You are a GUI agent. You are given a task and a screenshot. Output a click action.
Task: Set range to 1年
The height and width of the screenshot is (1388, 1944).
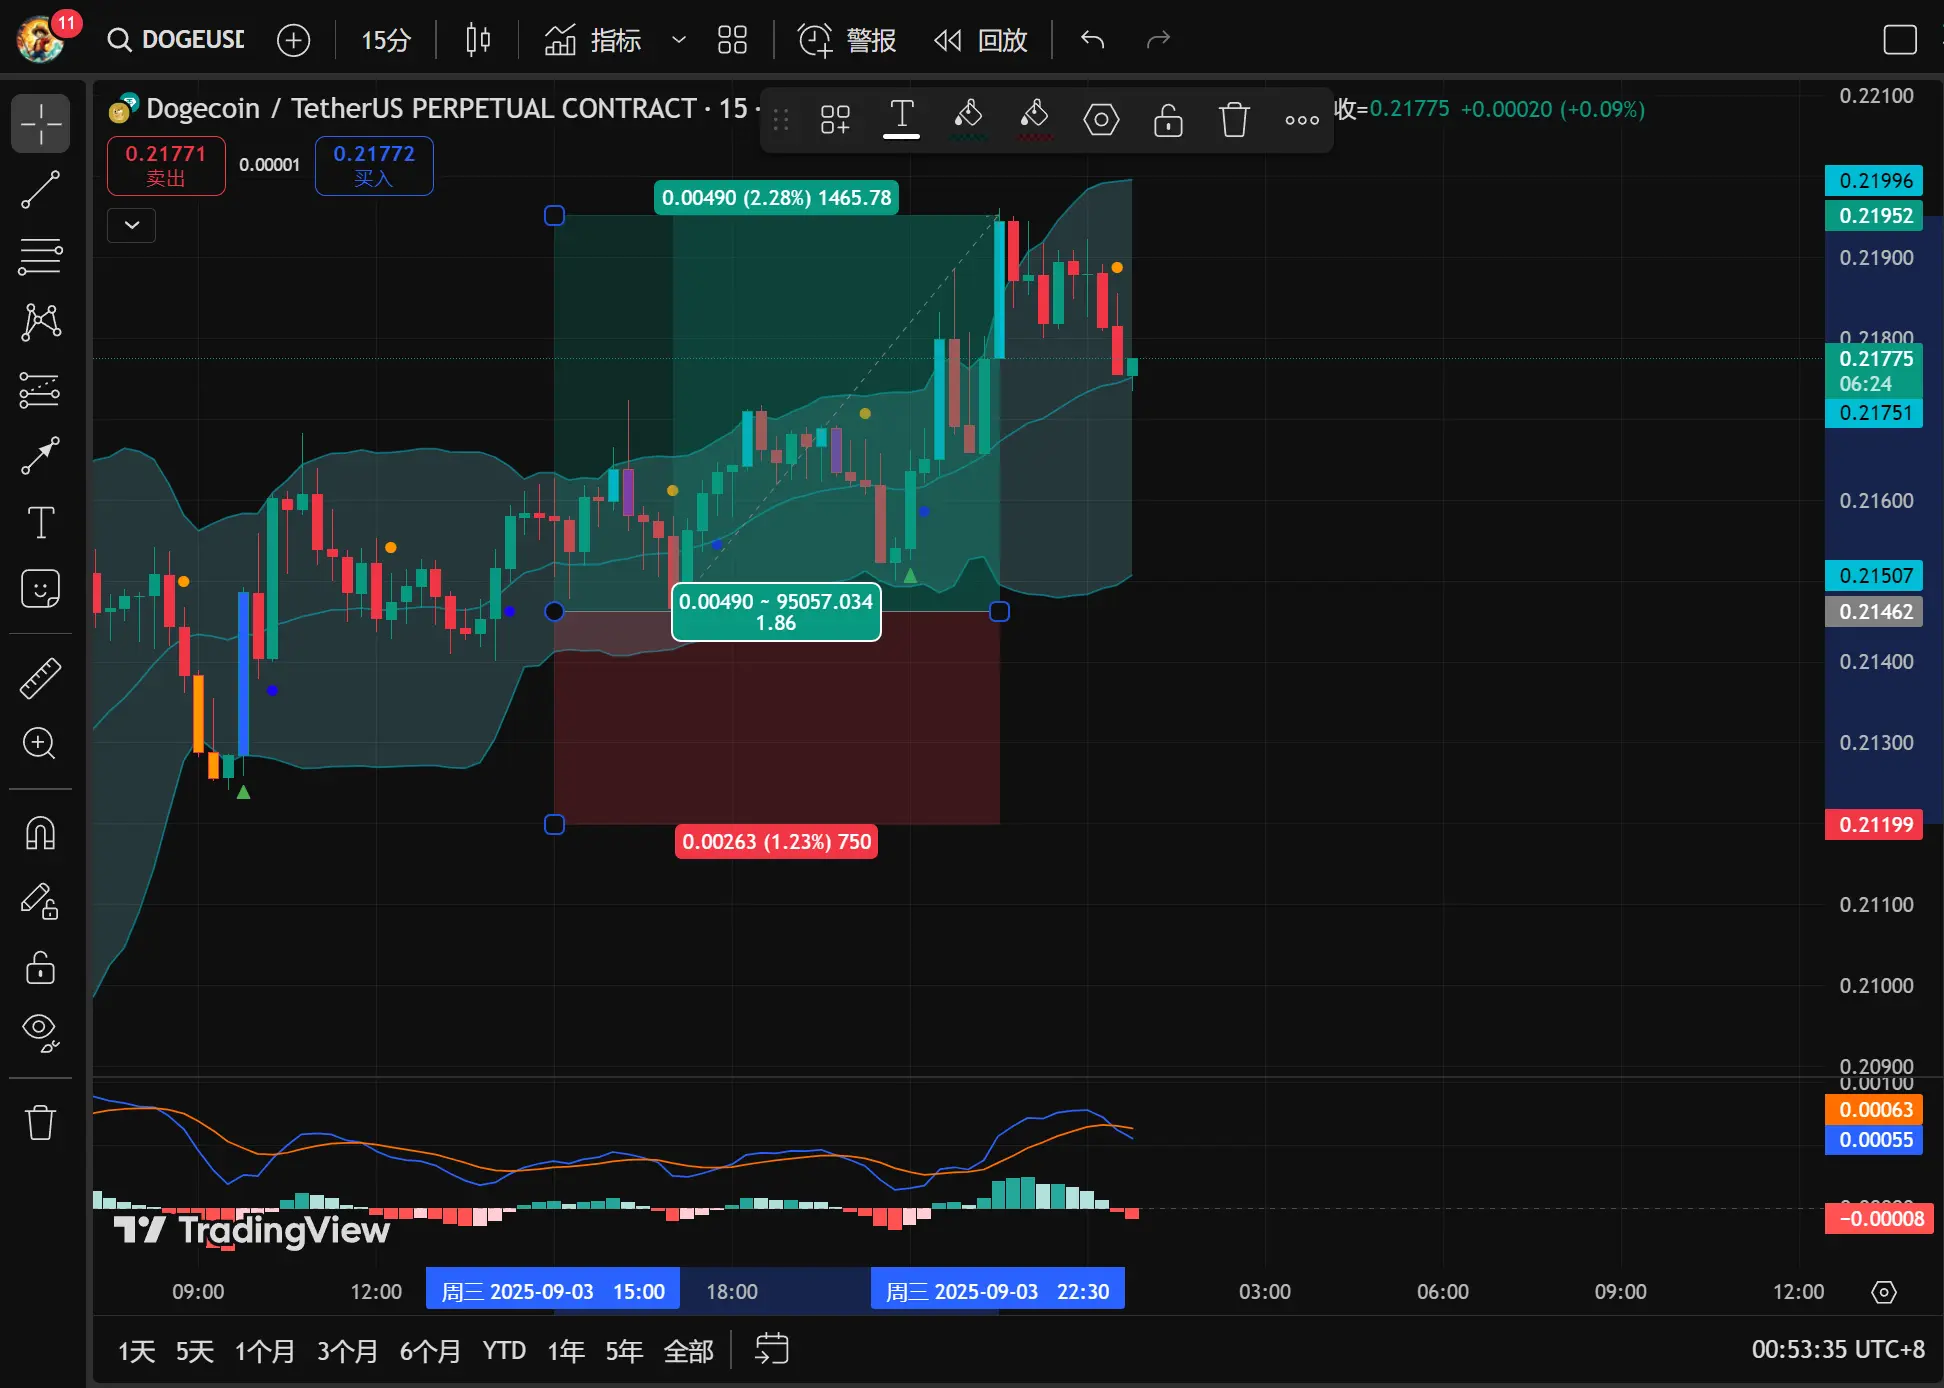566,1351
